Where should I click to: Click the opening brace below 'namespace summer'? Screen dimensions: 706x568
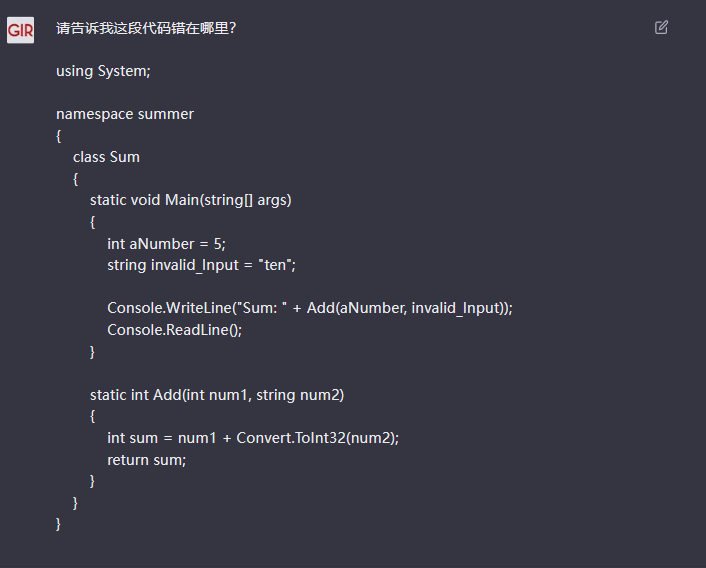[x=59, y=135]
